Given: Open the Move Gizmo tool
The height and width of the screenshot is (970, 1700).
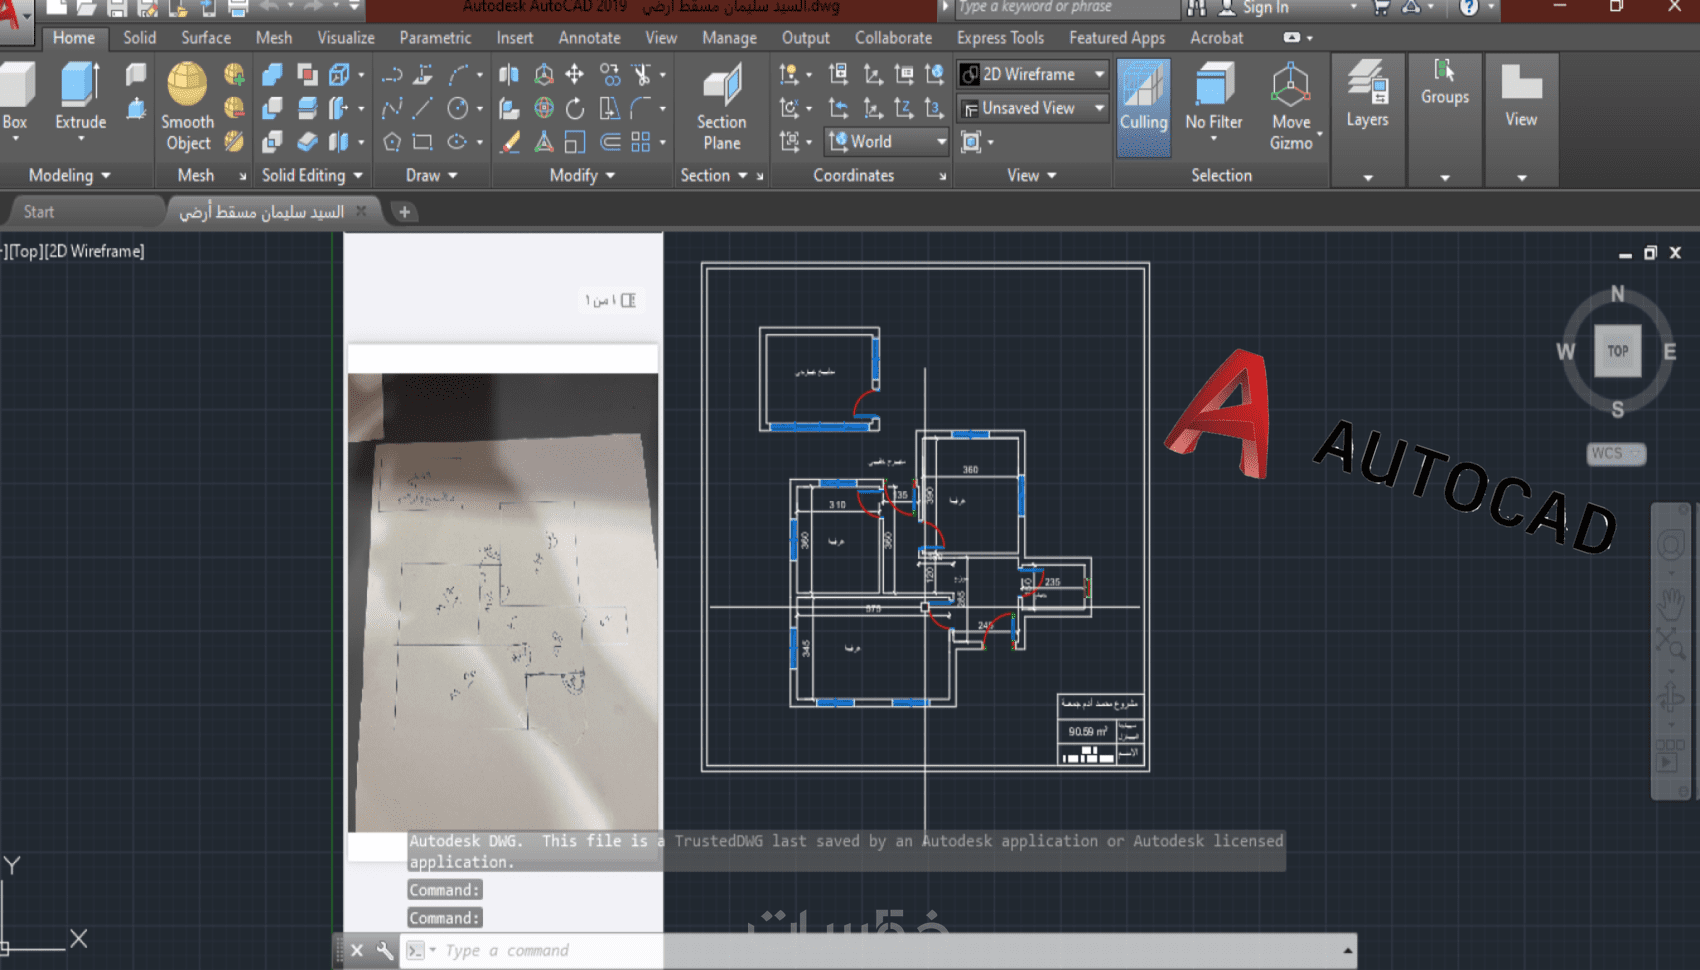Looking at the screenshot, I should point(1291,107).
